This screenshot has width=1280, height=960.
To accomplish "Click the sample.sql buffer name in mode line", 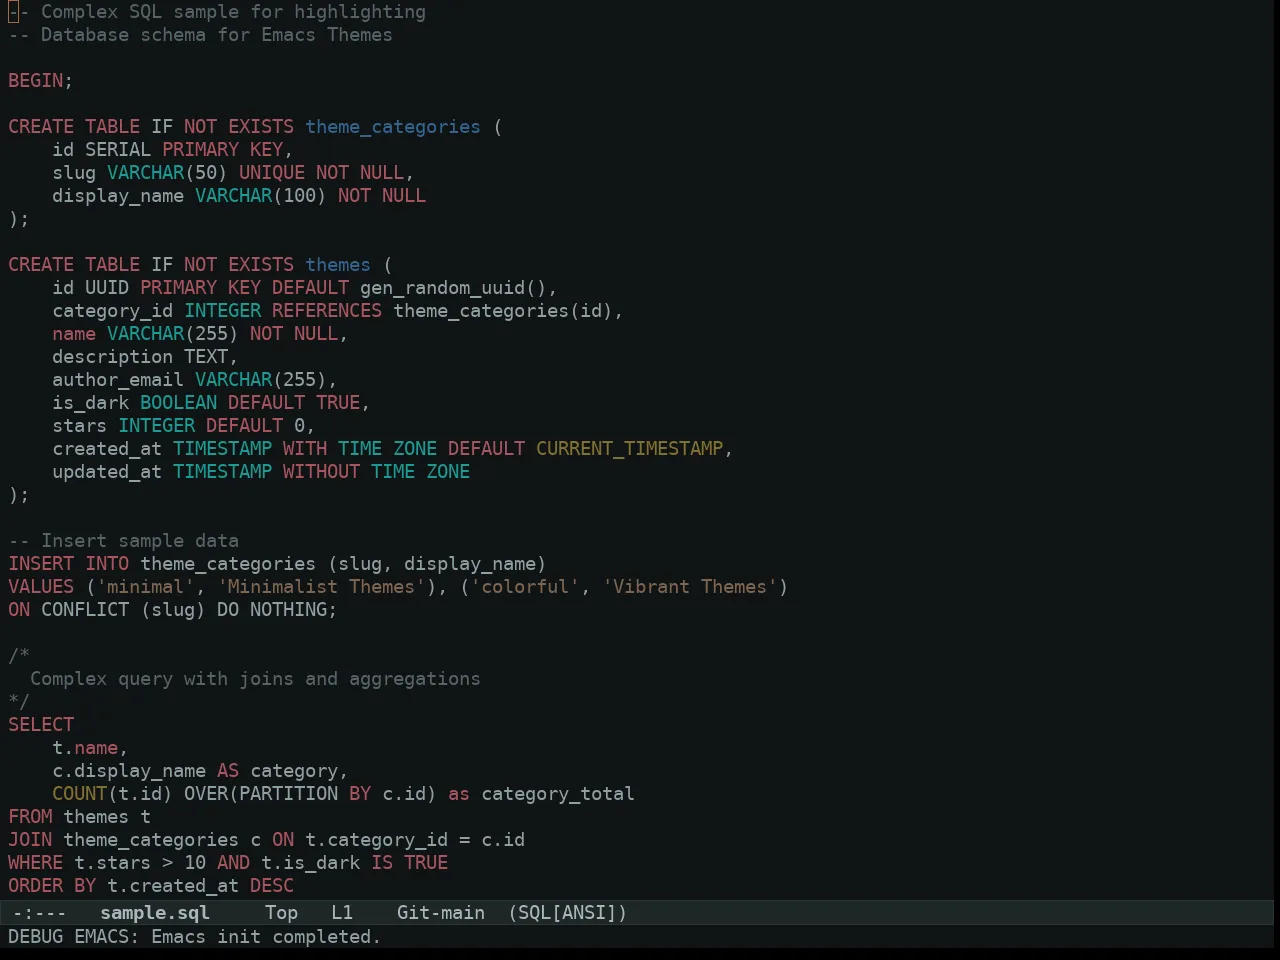I will [155, 913].
